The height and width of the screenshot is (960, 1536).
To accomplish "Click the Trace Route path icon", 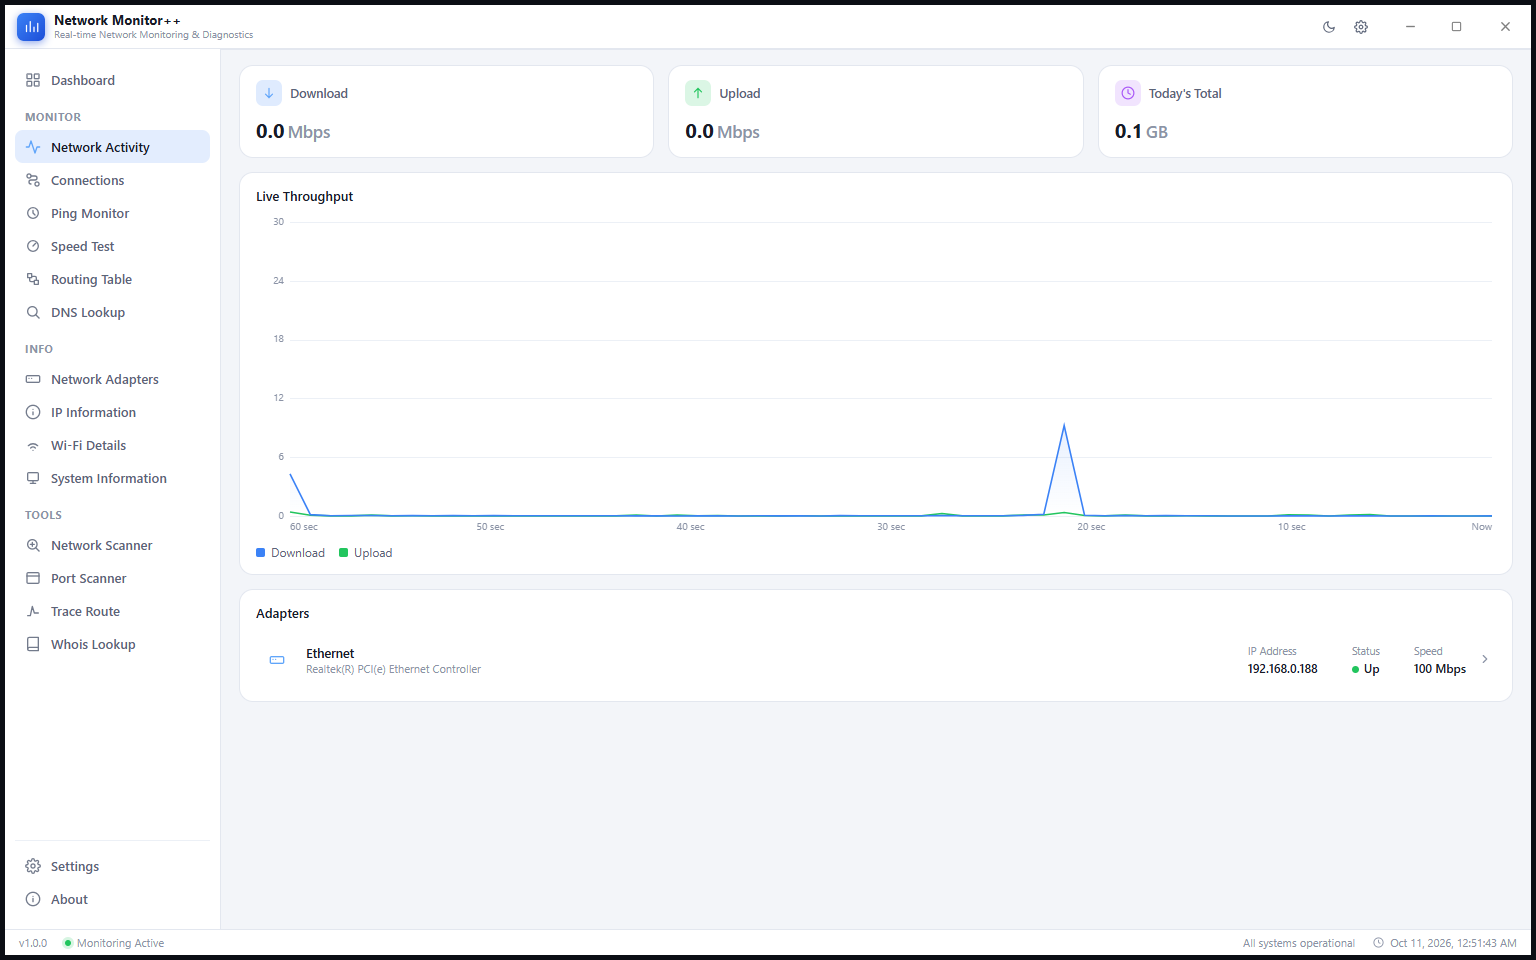I will point(33,611).
